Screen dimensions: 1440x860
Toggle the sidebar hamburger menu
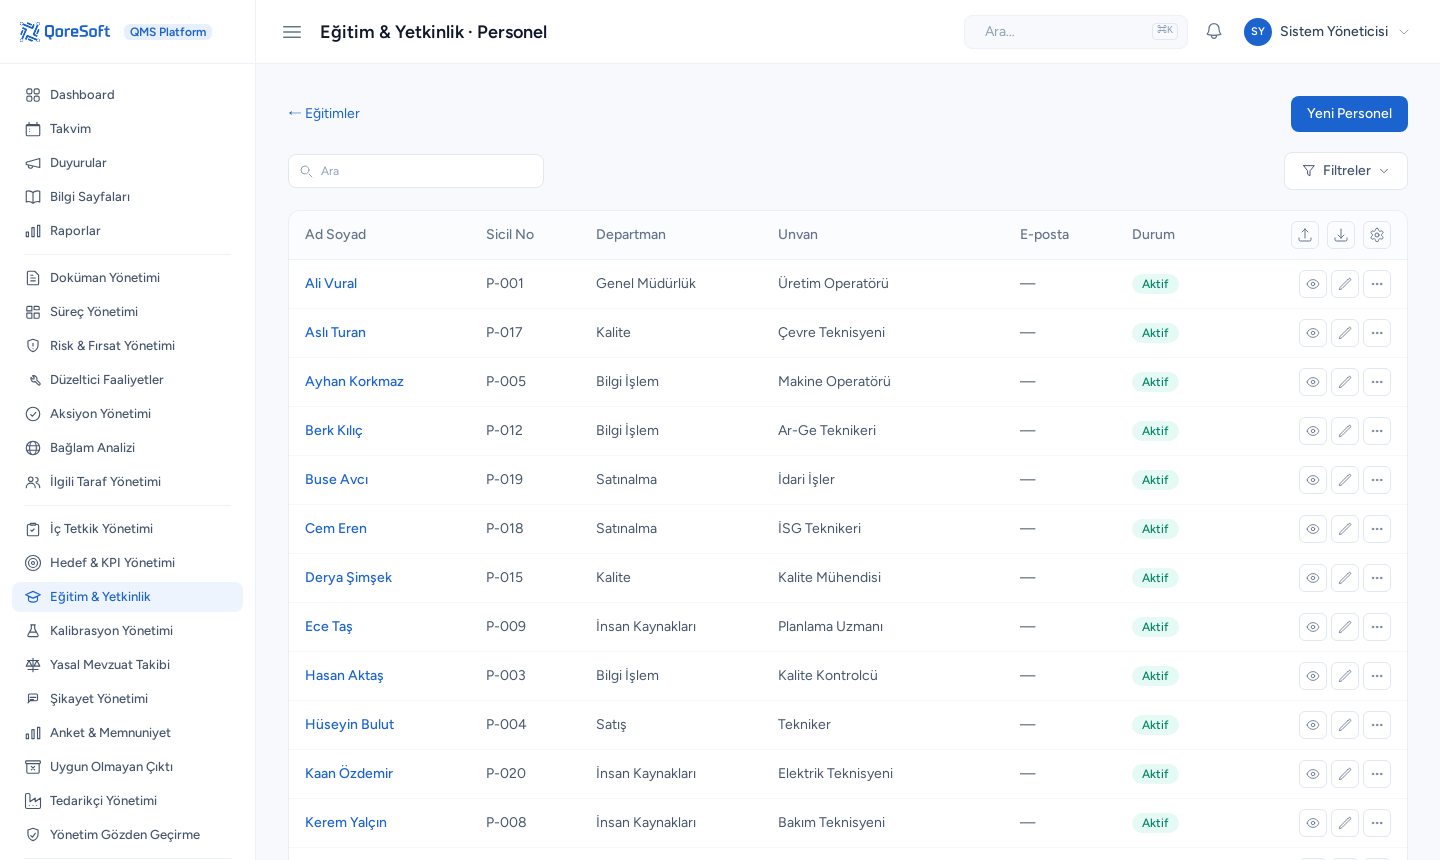click(x=292, y=32)
